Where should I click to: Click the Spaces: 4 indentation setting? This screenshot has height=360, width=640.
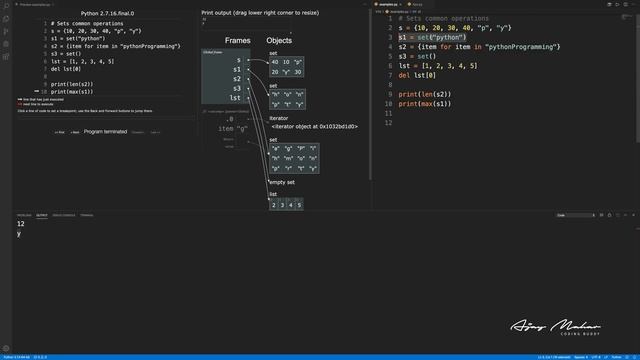pos(581,357)
